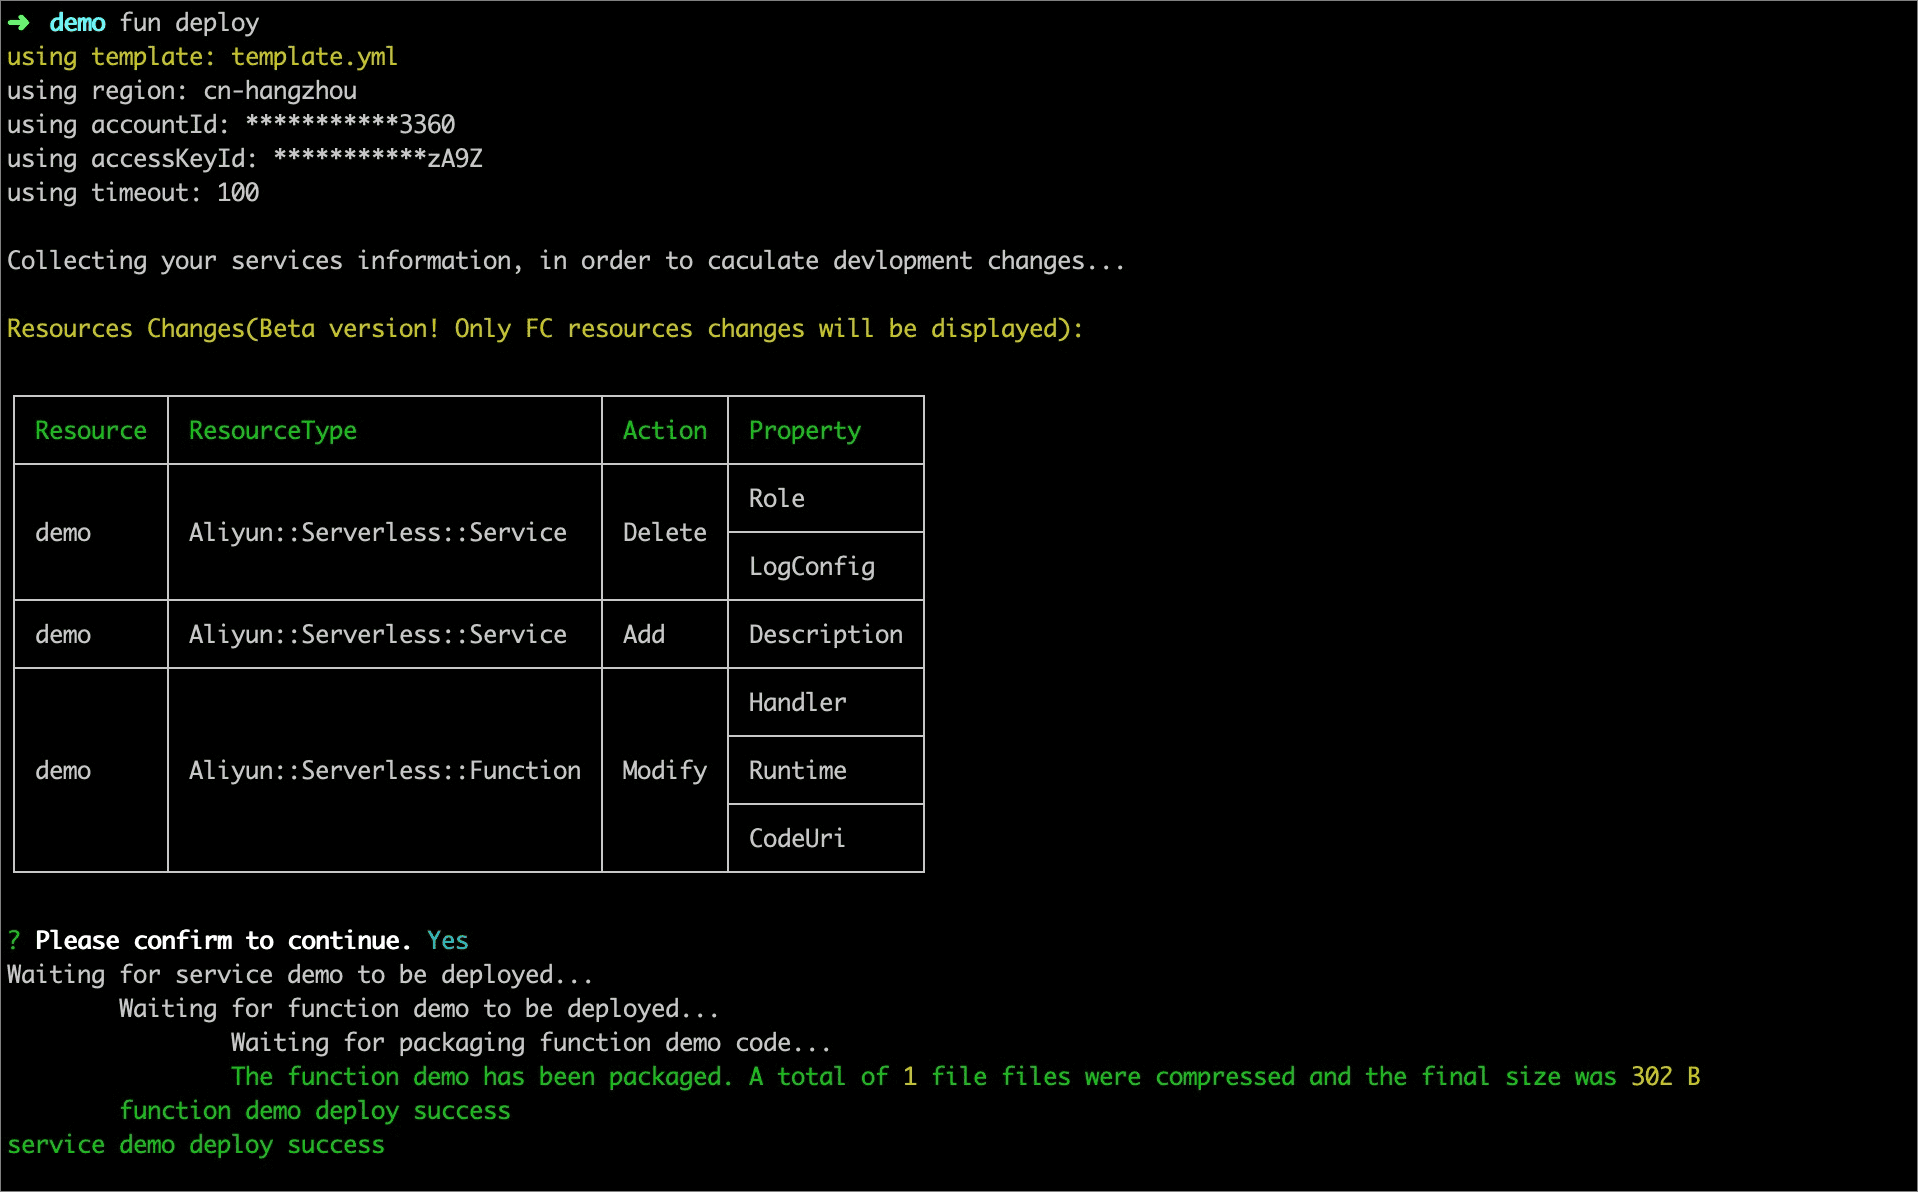This screenshot has height=1192, width=1918.
Task: Click the green arrow prompt symbol
Action: click(x=18, y=23)
